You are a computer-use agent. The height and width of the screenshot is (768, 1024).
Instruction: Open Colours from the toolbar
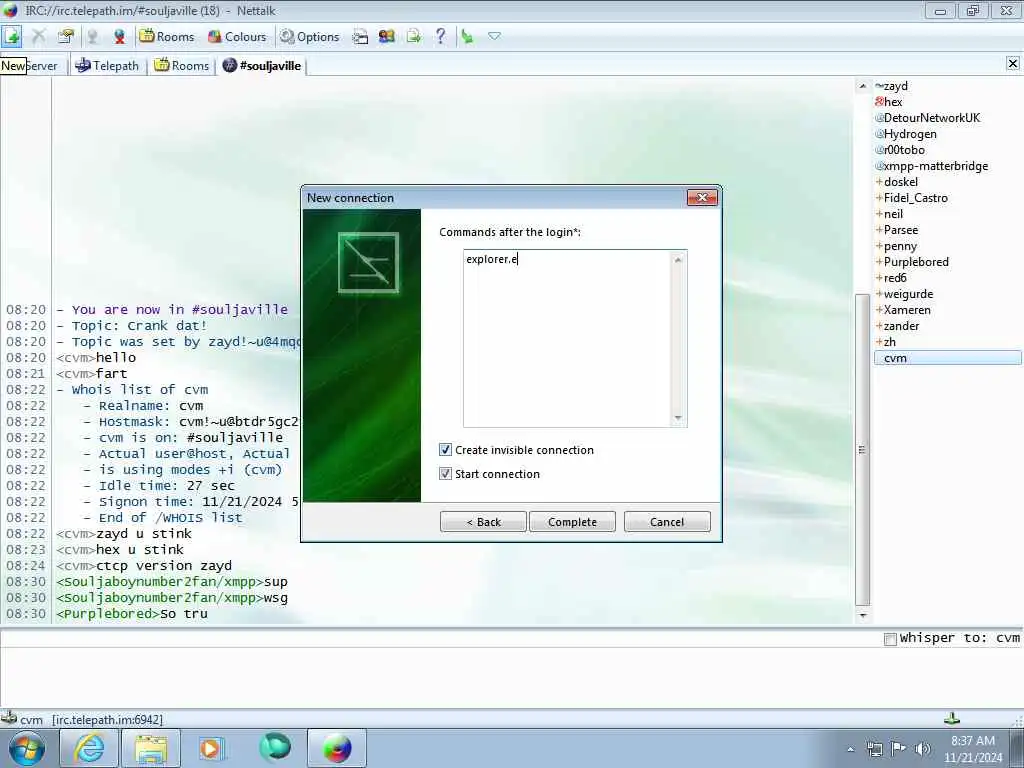pyautogui.click(x=236, y=37)
